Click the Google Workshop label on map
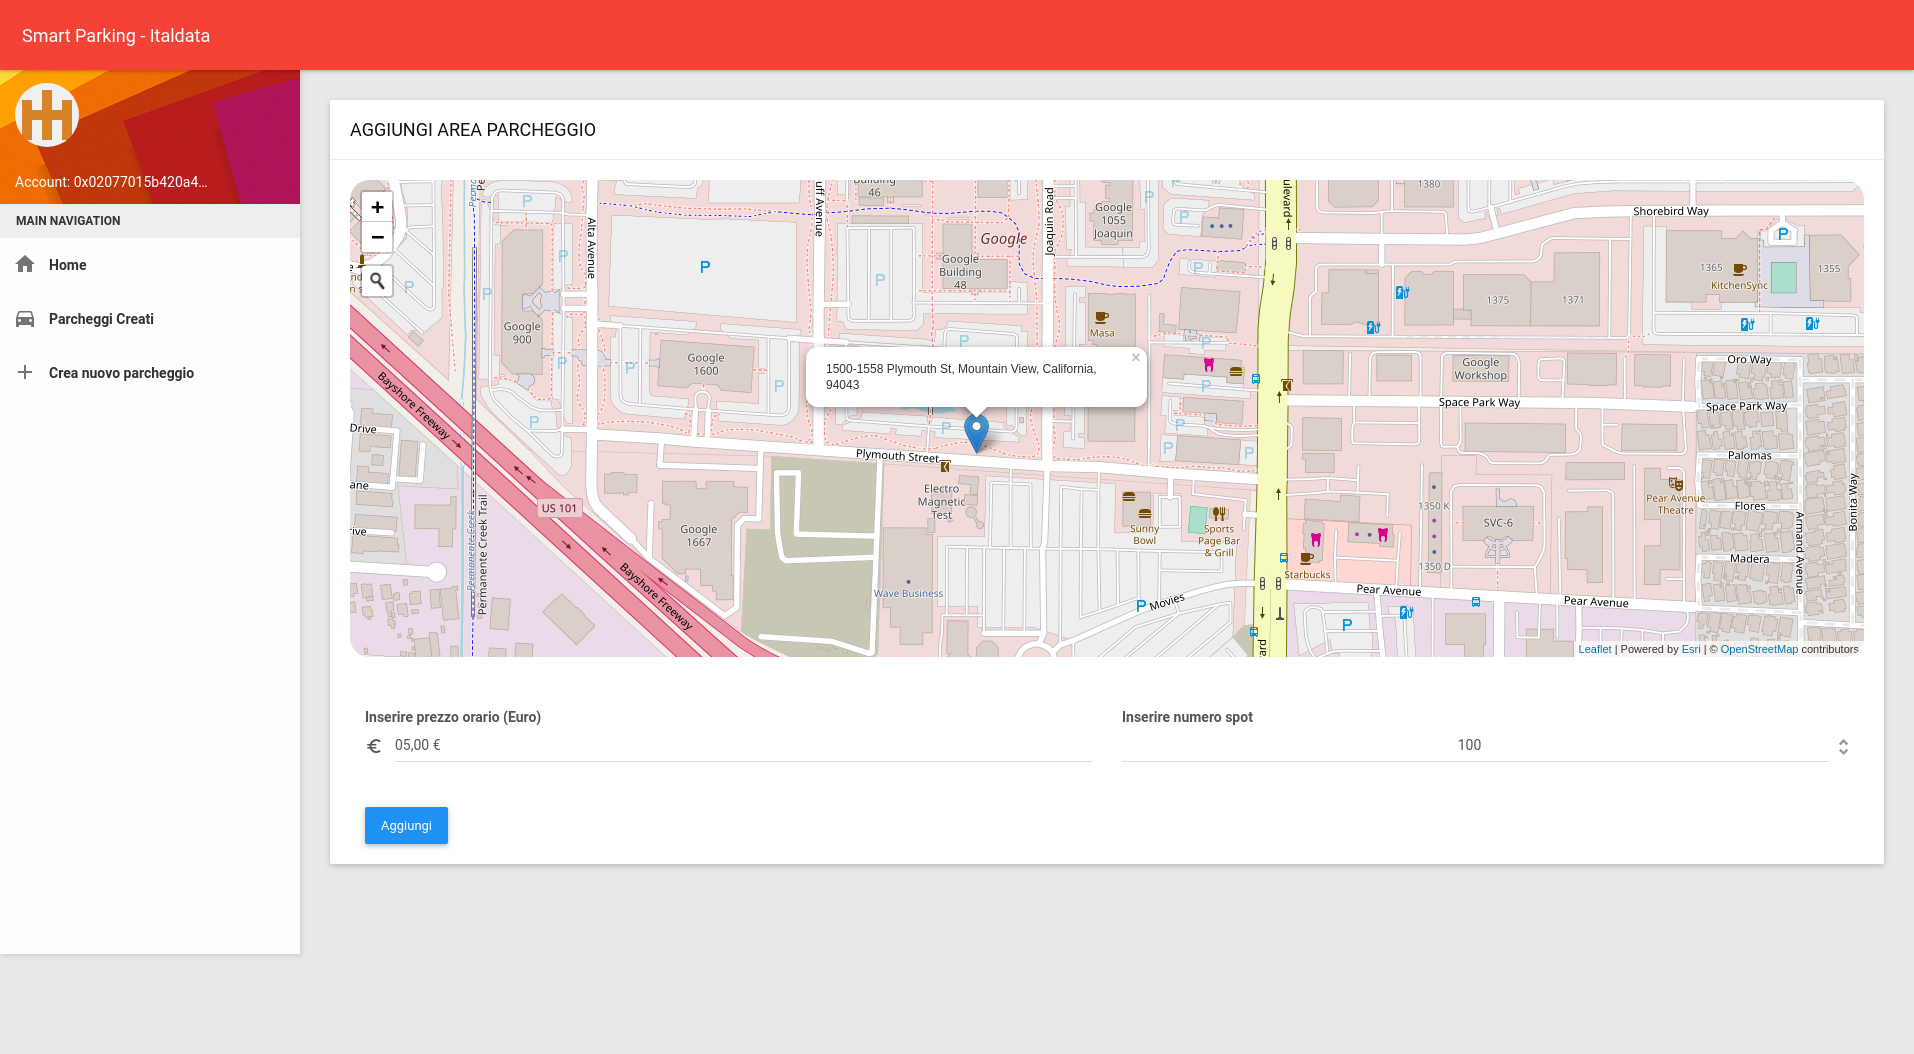The image size is (1914, 1054). (1480, 369)
